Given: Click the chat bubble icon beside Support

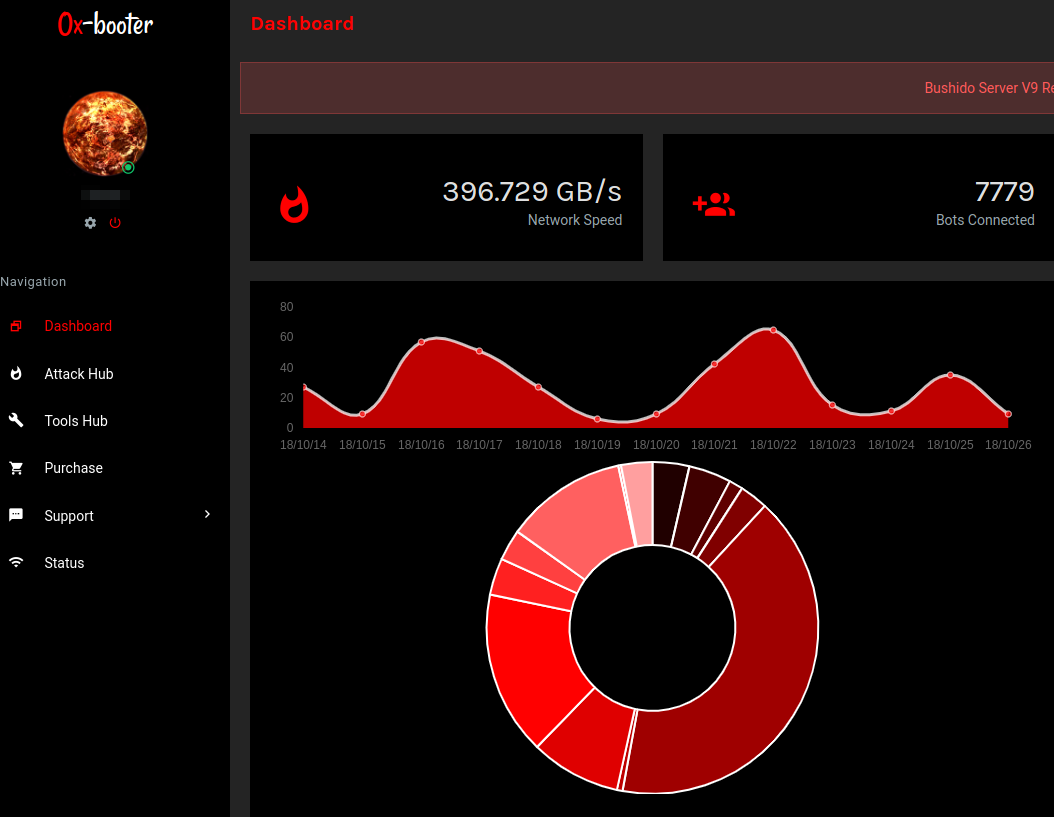Looking at the screenshot, I should pos(16,515).
